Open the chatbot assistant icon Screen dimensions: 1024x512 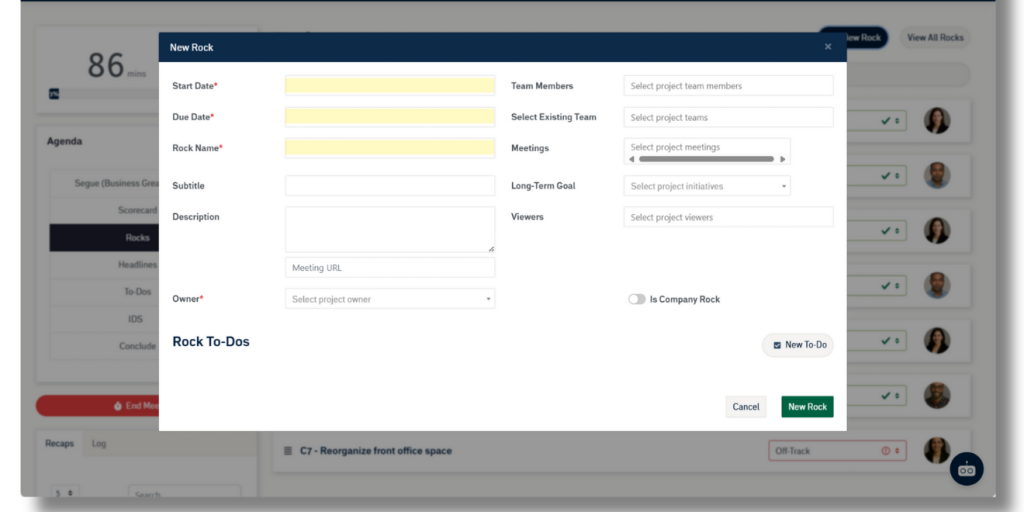click(966, 468)
